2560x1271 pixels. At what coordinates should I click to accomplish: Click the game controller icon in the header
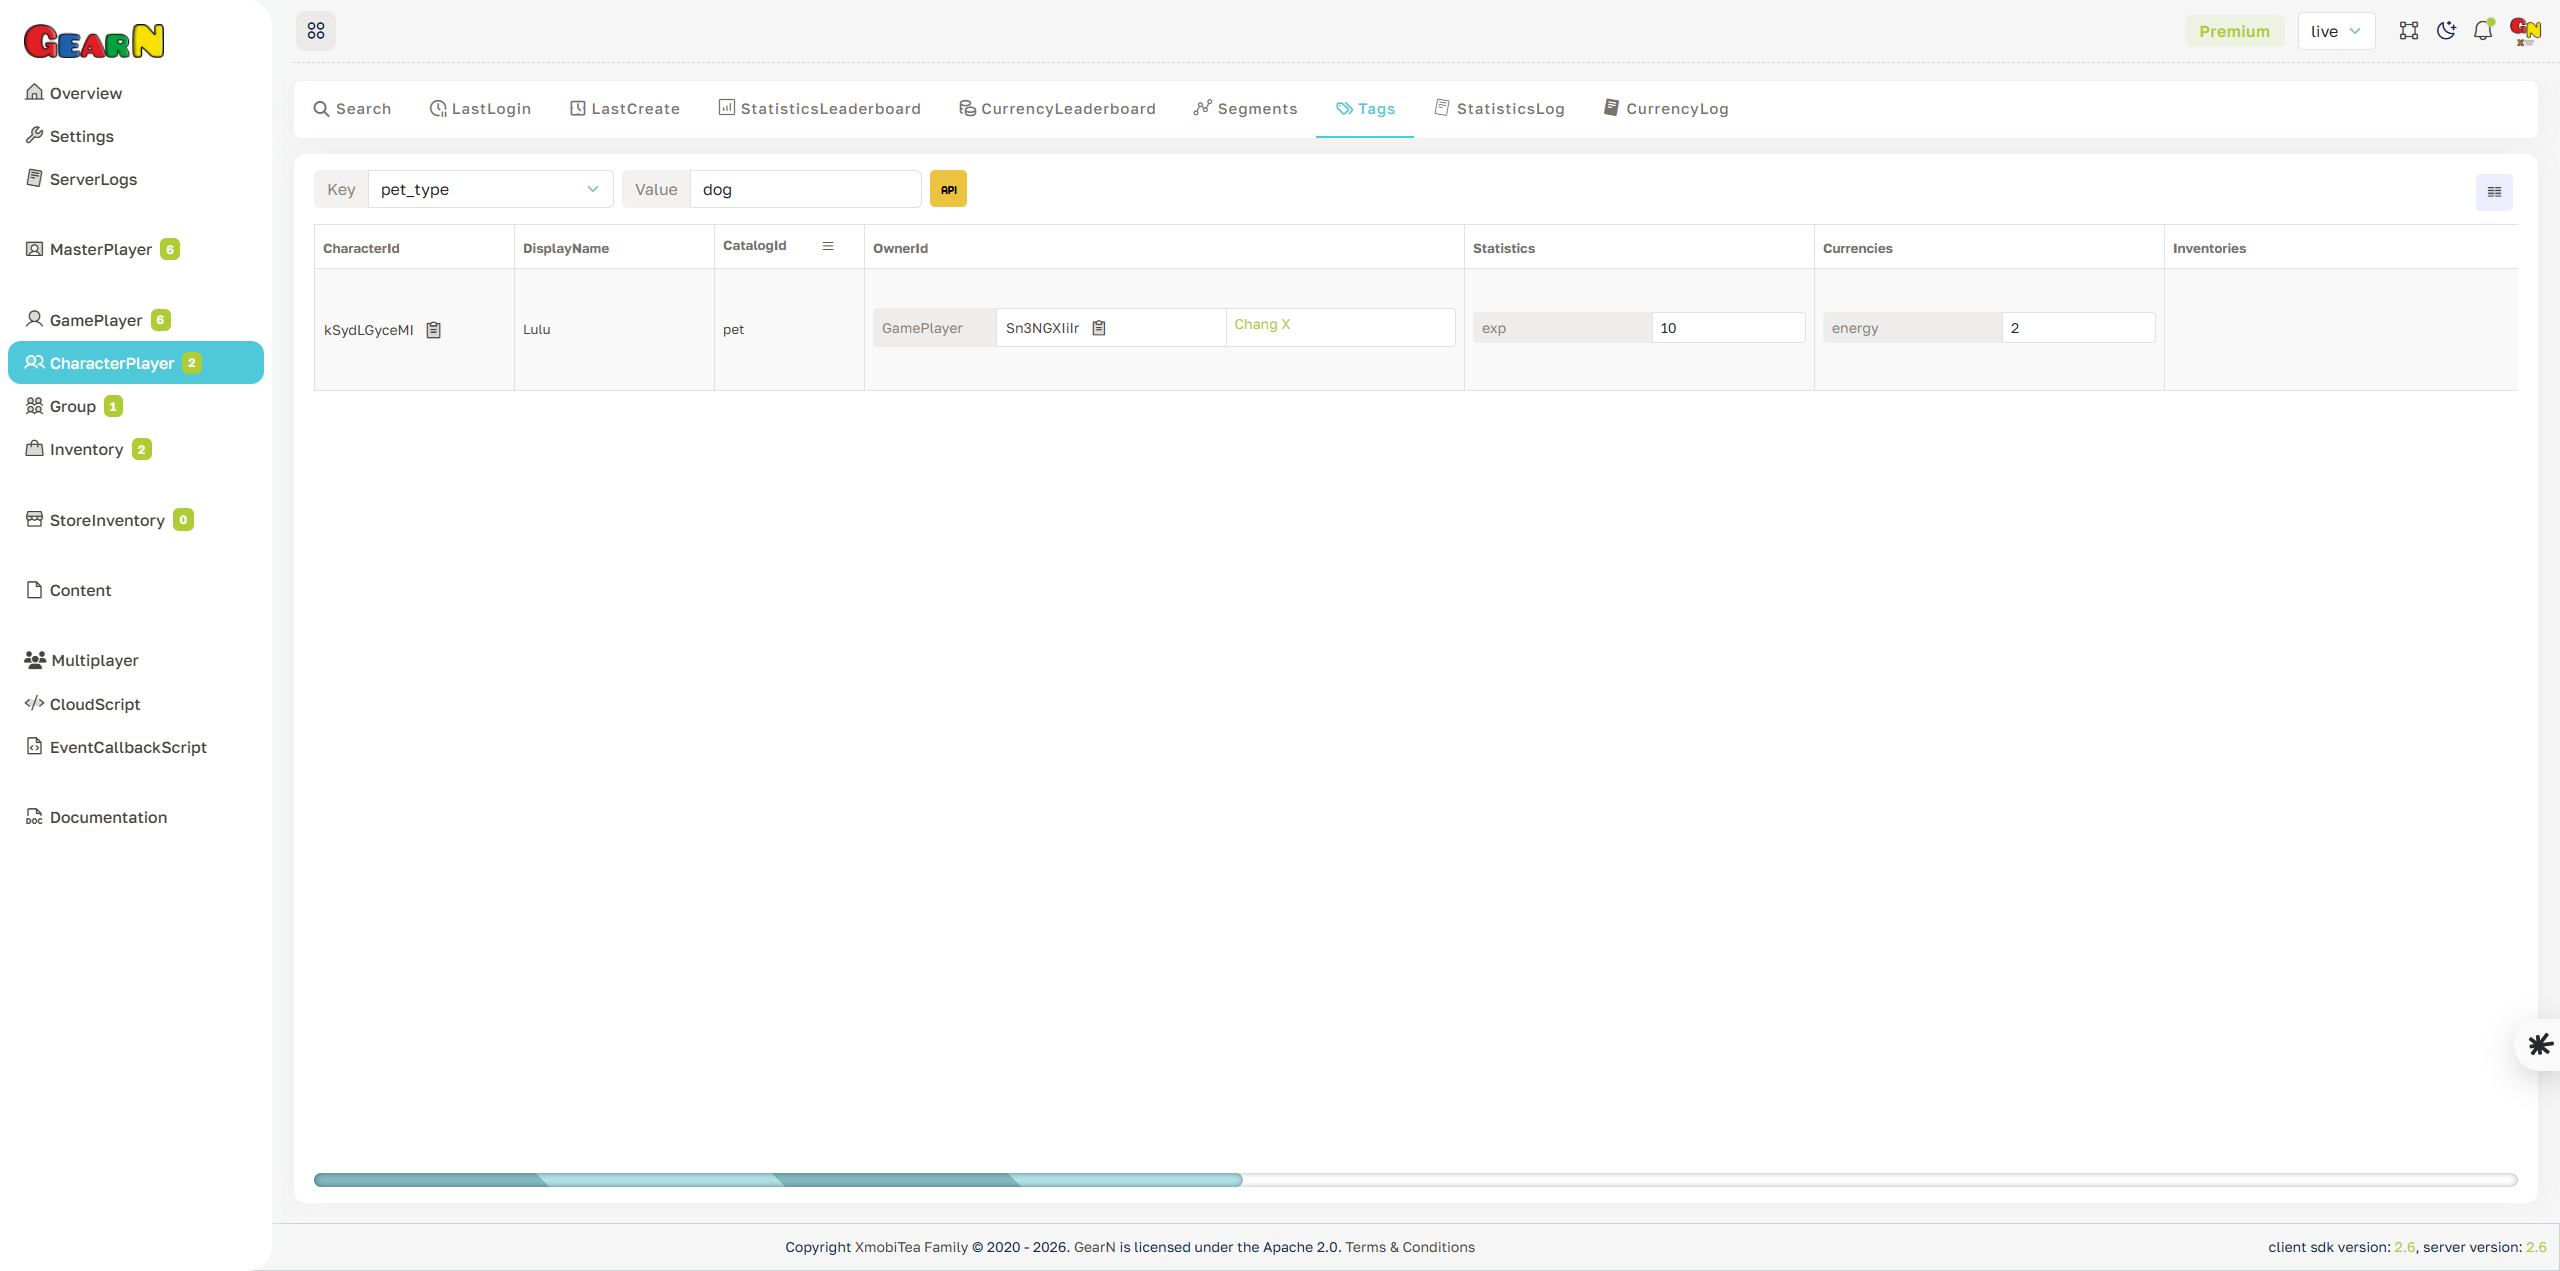[x=2409, y=31]
